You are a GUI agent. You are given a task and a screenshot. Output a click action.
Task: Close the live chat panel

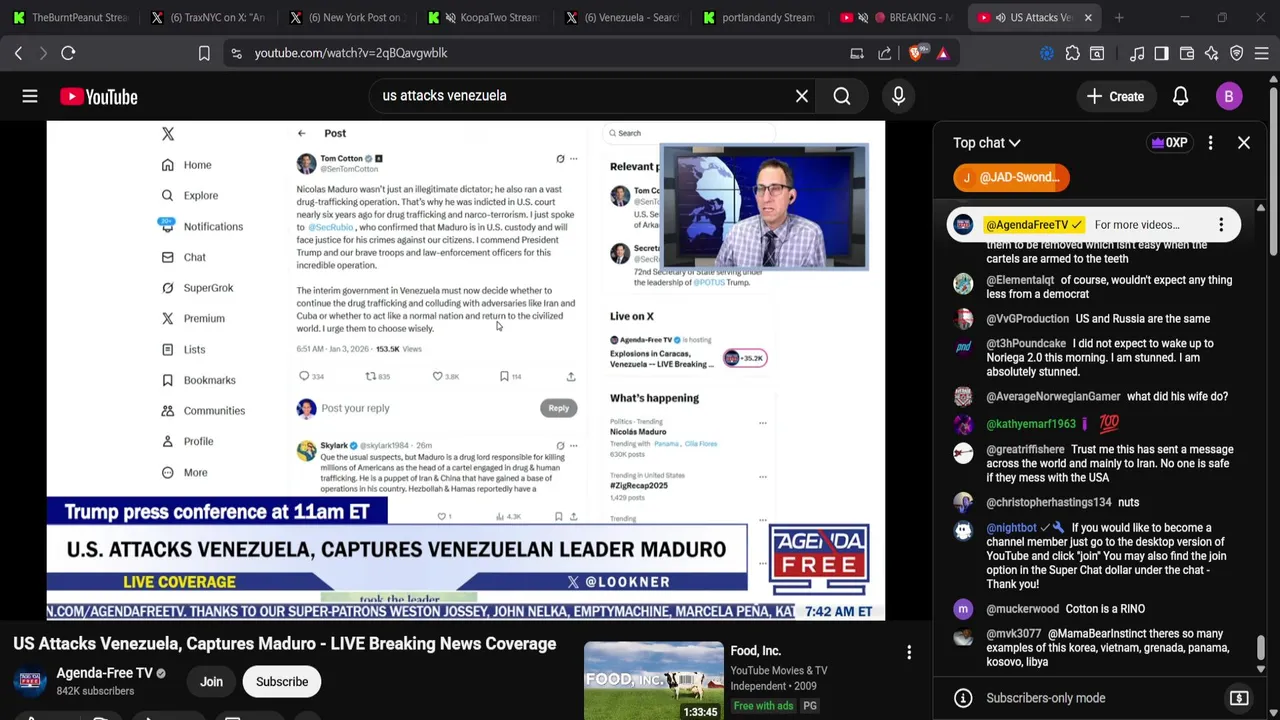coord(1243,143)
